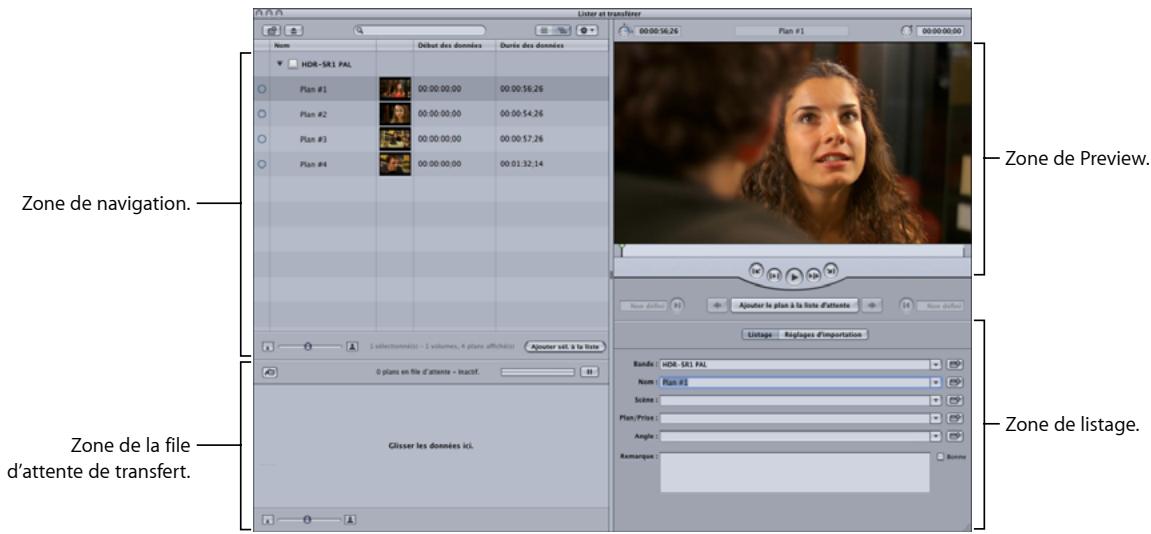Click the destination bin icon in queue zone
Image resolution: width=1151 pixels, height=534 pixels.
(269, 372)
